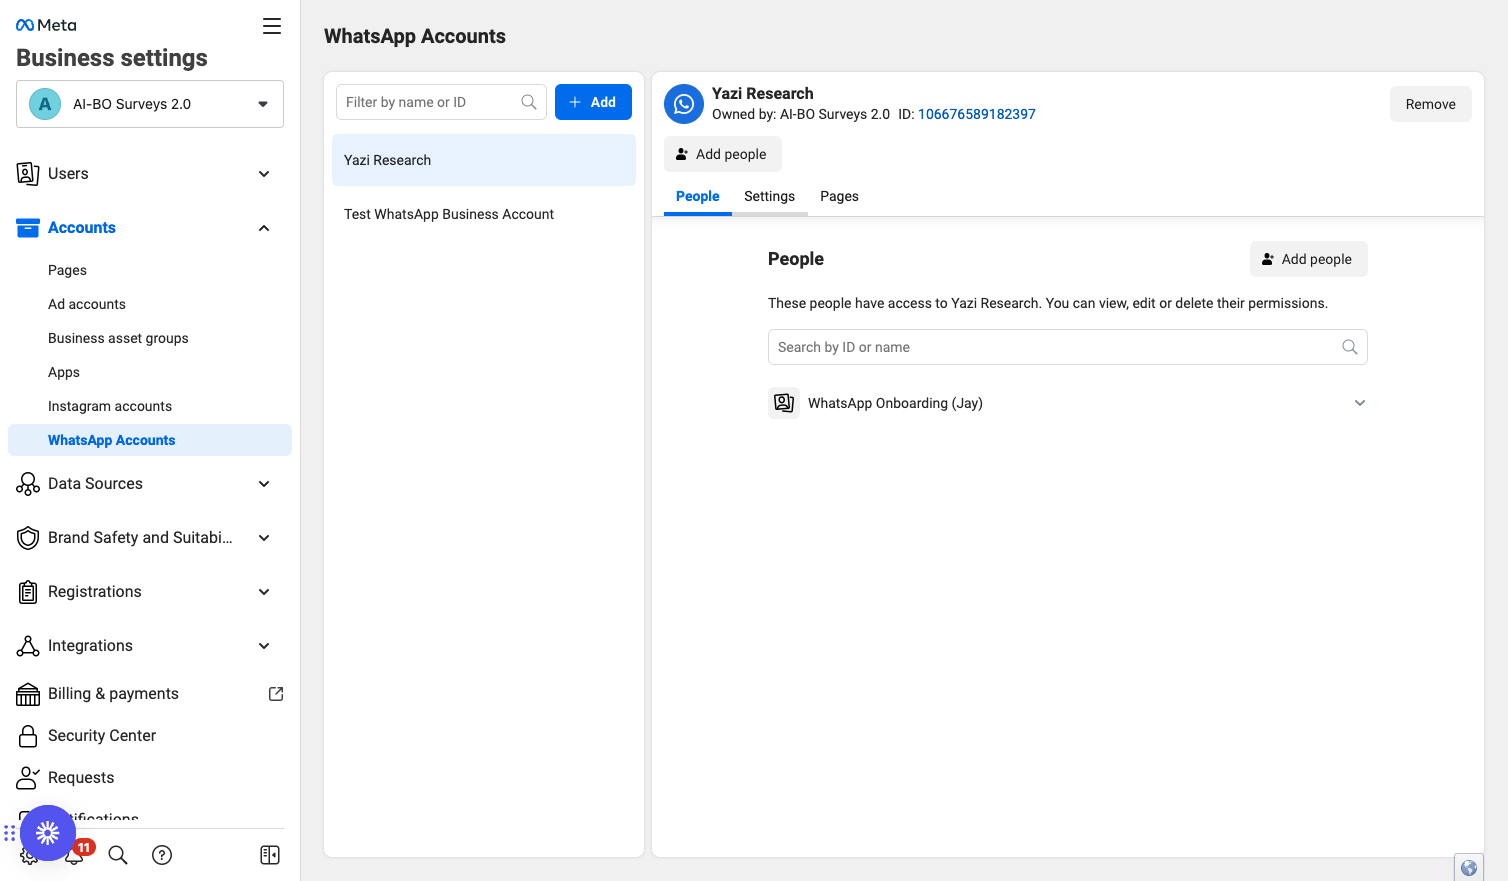Viewport: 1508px width, 881px height.
Task: Click the Security Center lock icon
Action: tap(28, 736)
